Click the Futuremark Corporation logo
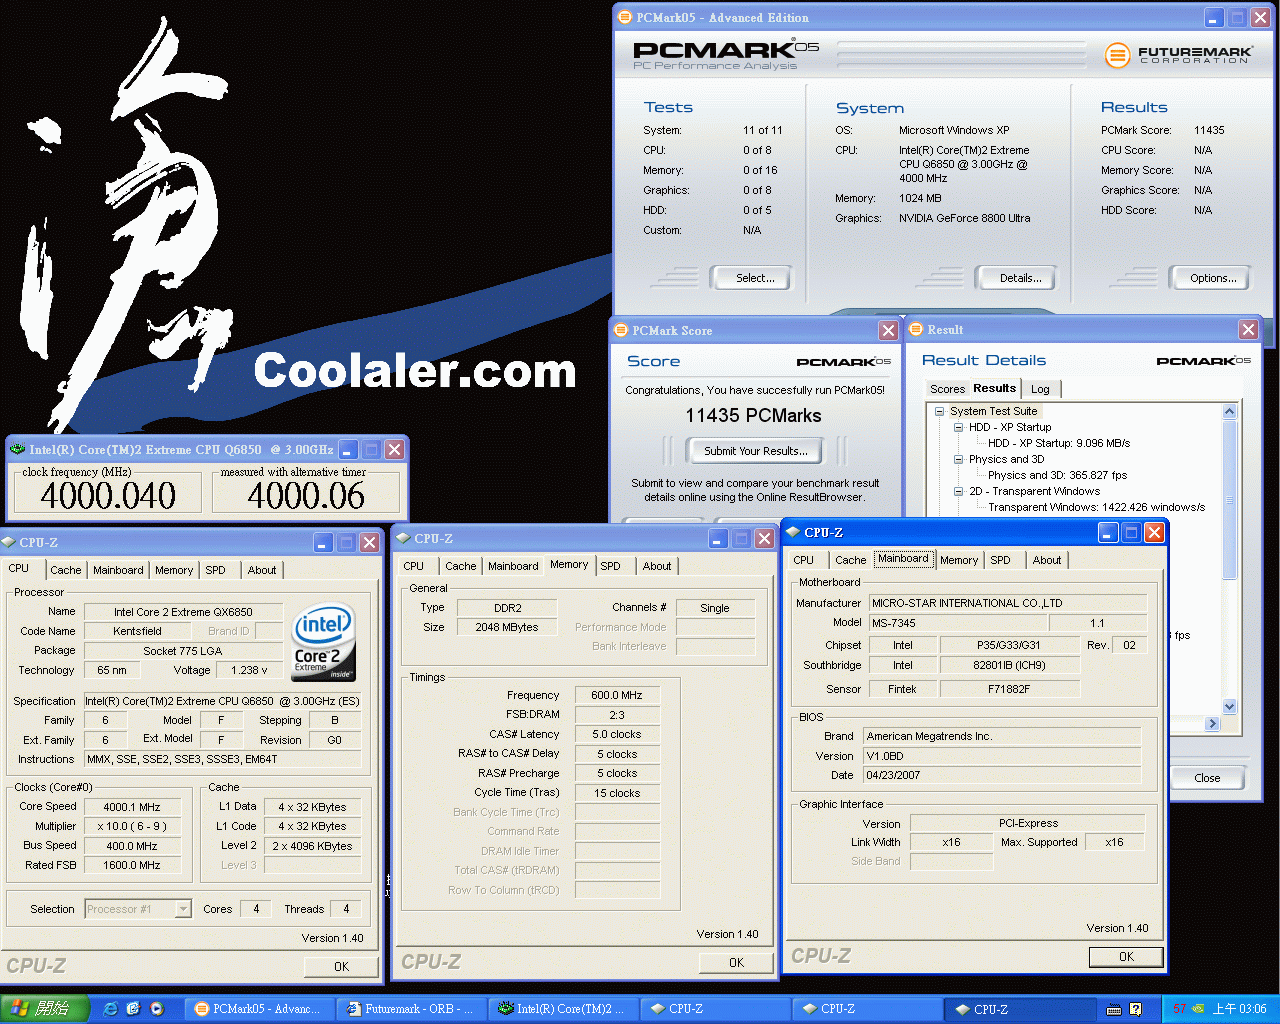Viewport: 1280px width, 1024px height. pyautogui.click(x=1179, y=55)
